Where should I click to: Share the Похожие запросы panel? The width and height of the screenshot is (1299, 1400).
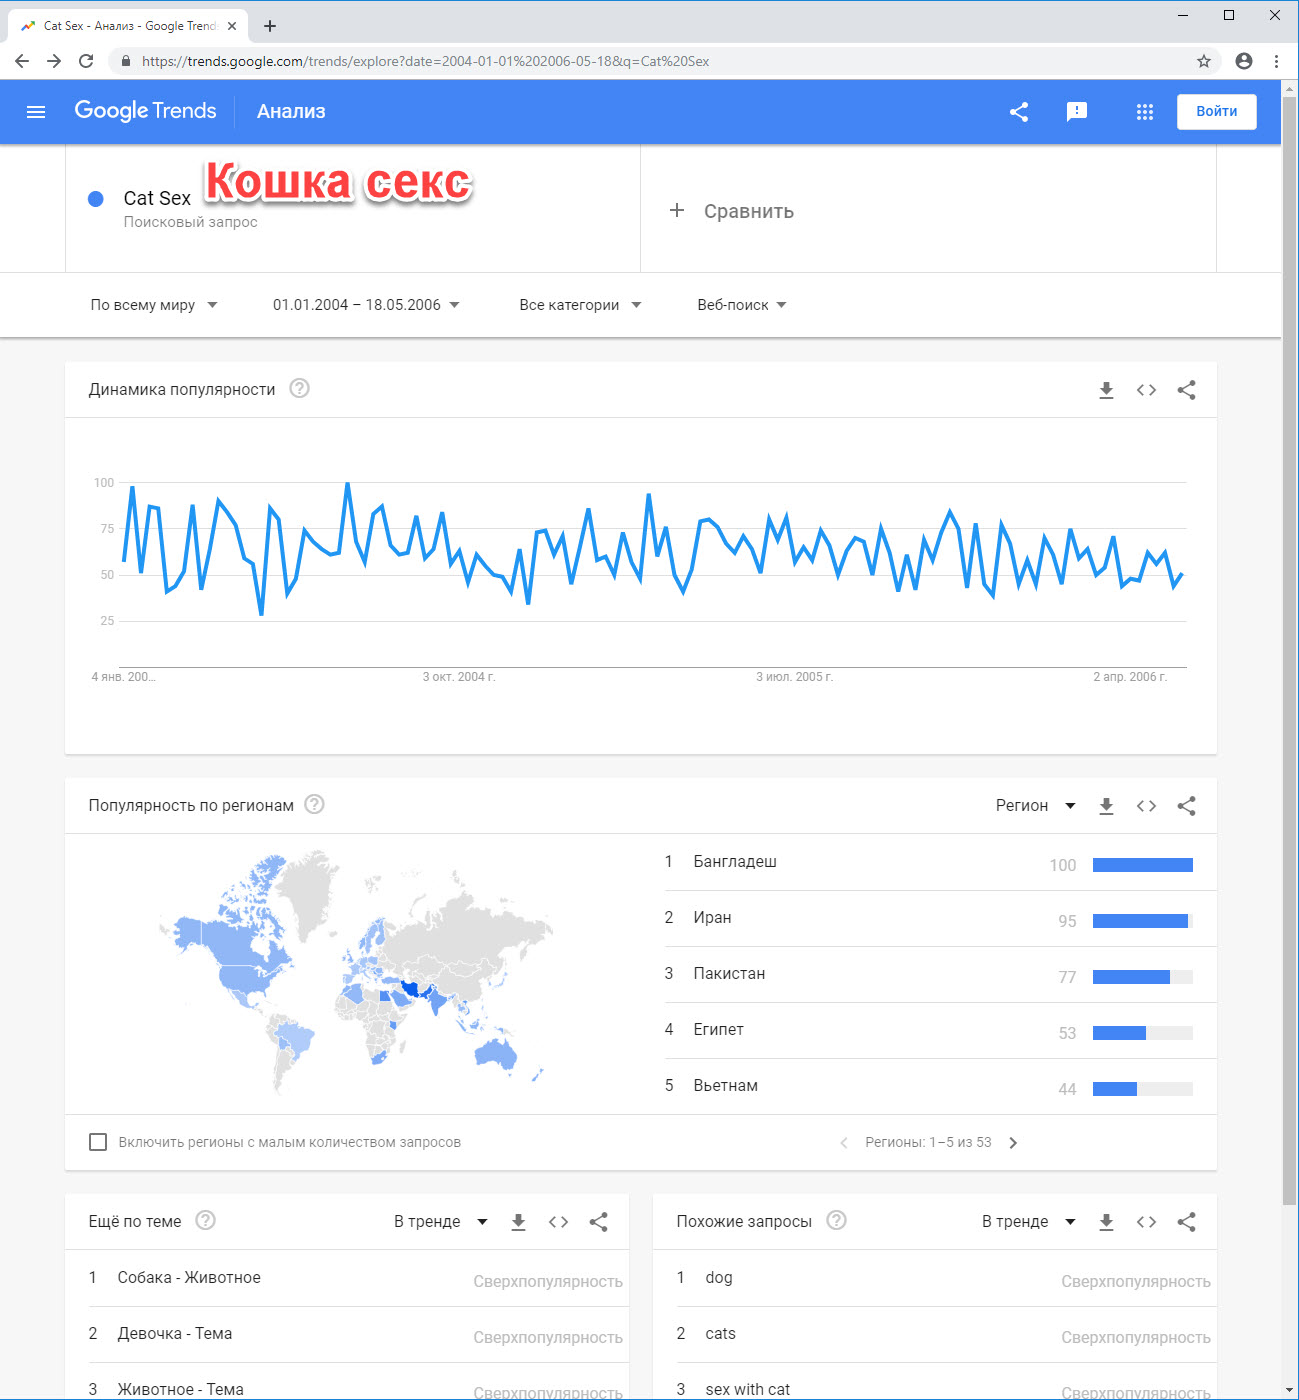click(1186, 1222)
